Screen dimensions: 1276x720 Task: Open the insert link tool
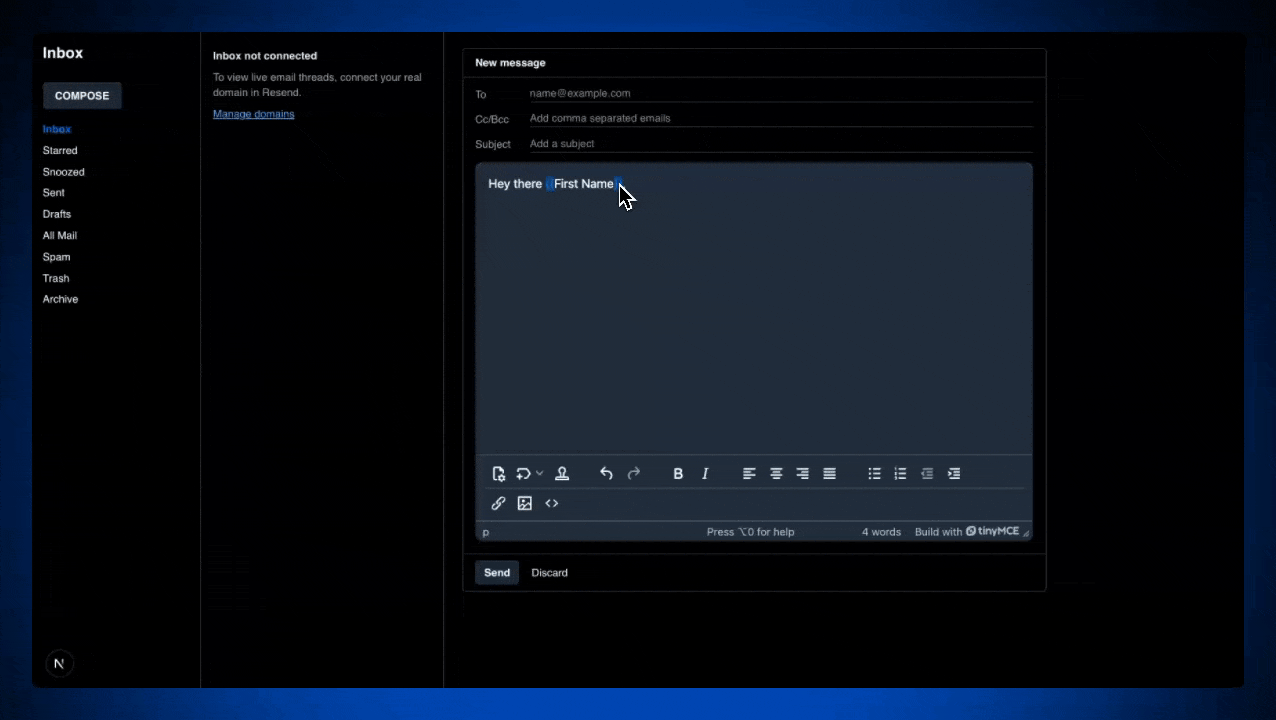coord(498,503)
